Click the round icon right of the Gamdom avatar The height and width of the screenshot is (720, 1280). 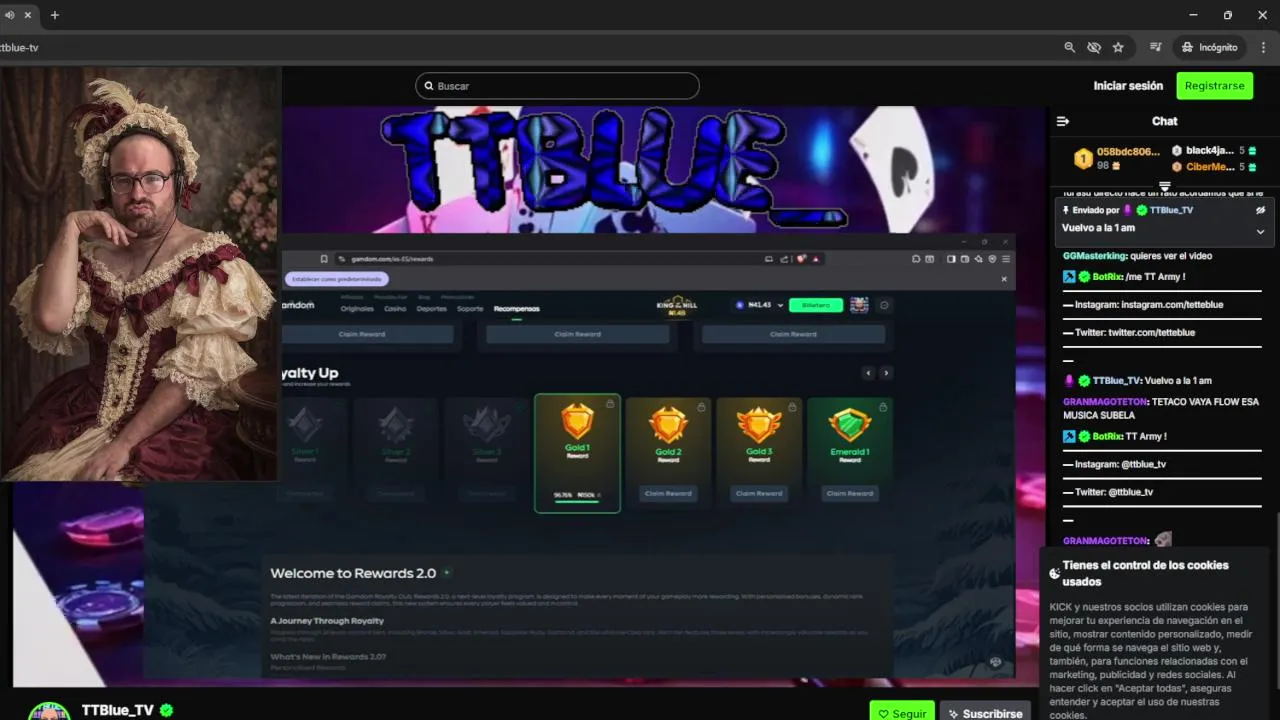coord(884,305)
